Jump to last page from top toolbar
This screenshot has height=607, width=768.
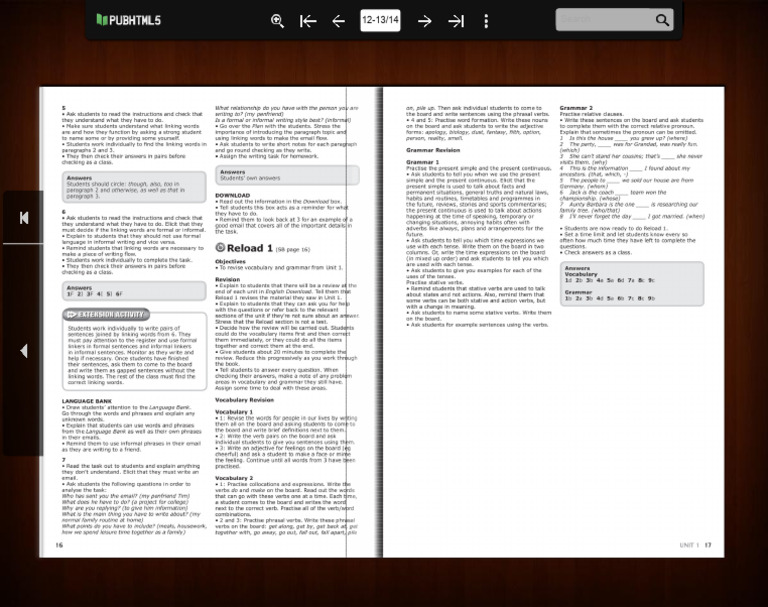point(456,21)
